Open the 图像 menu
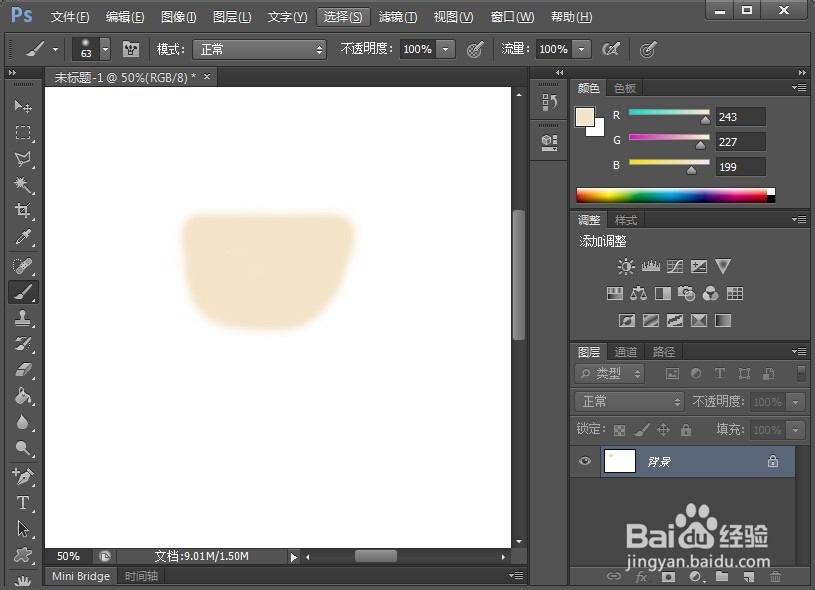 tap(178, 17)
